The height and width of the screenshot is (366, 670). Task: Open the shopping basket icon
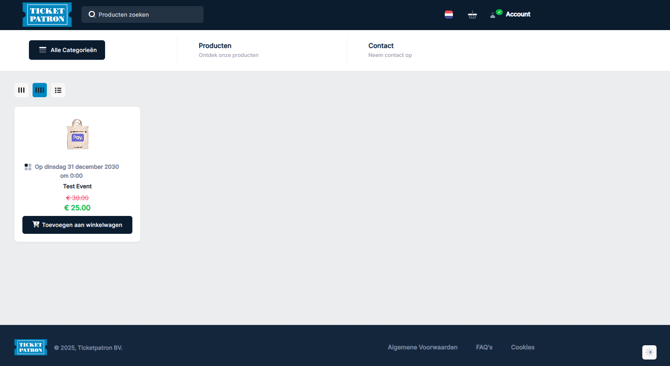(472, 15)
